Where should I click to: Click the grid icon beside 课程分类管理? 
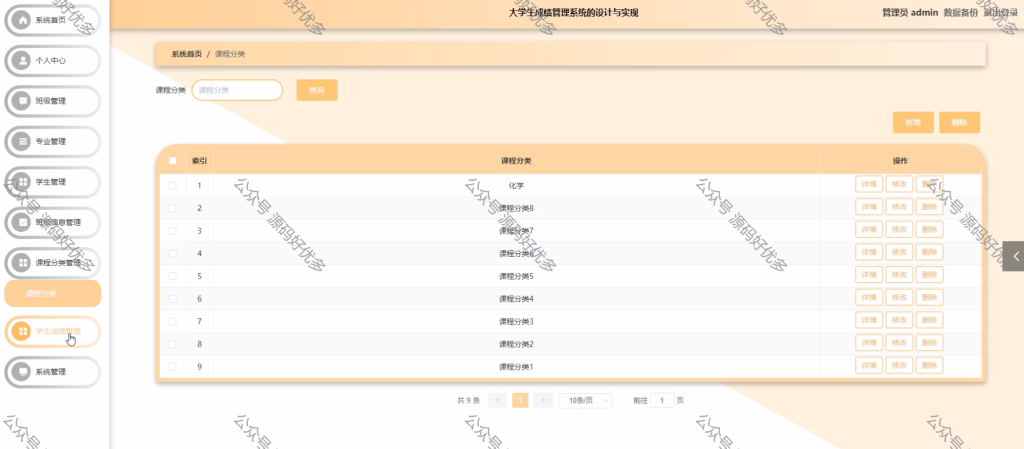coord(22,263)
